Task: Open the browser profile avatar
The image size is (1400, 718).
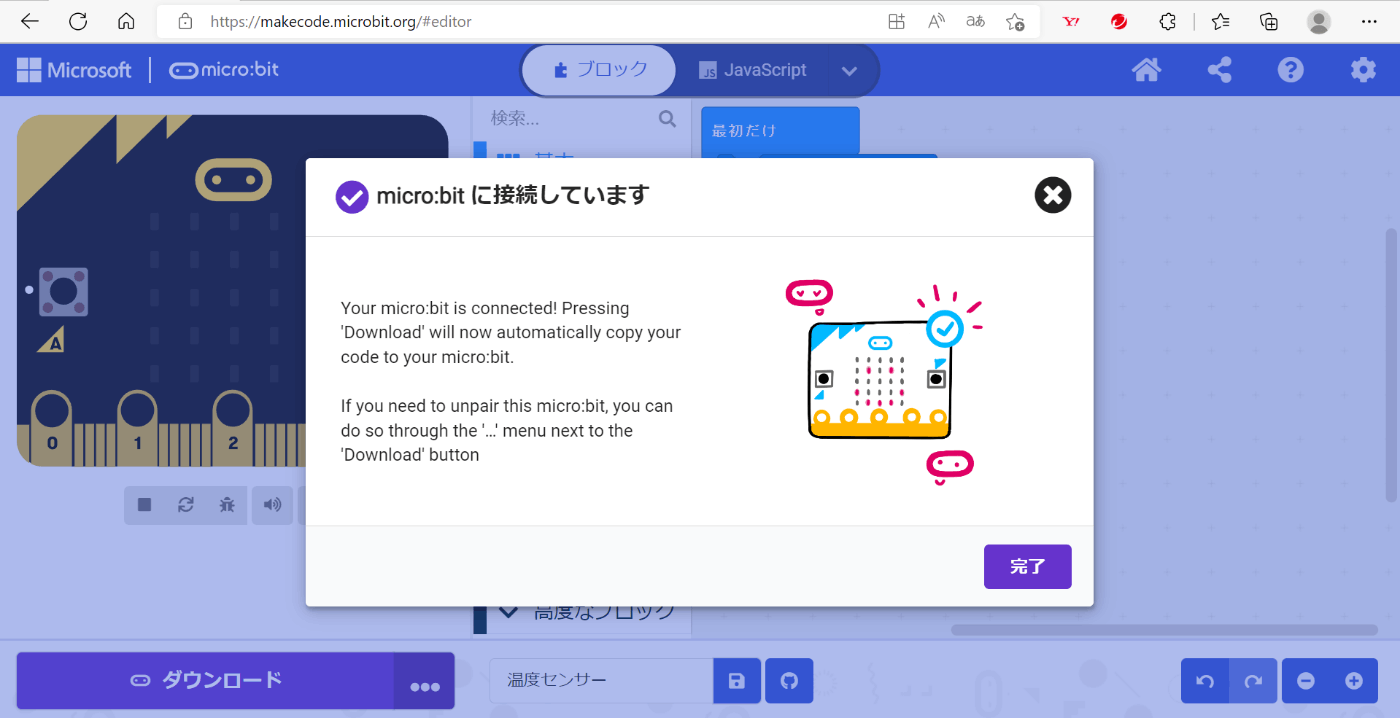Action: pos(1319,21)
